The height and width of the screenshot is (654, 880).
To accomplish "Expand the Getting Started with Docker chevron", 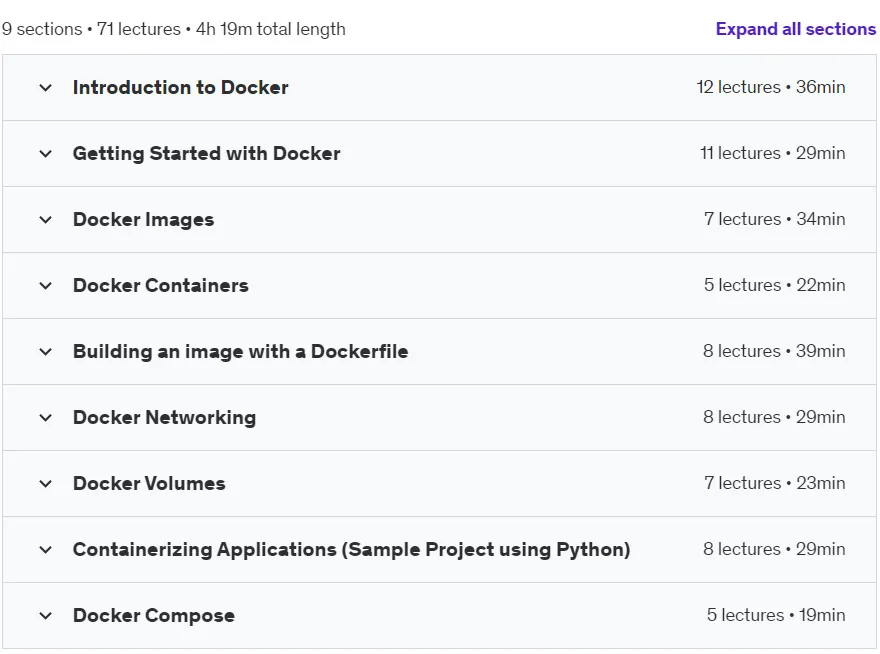I will point(45,154).
